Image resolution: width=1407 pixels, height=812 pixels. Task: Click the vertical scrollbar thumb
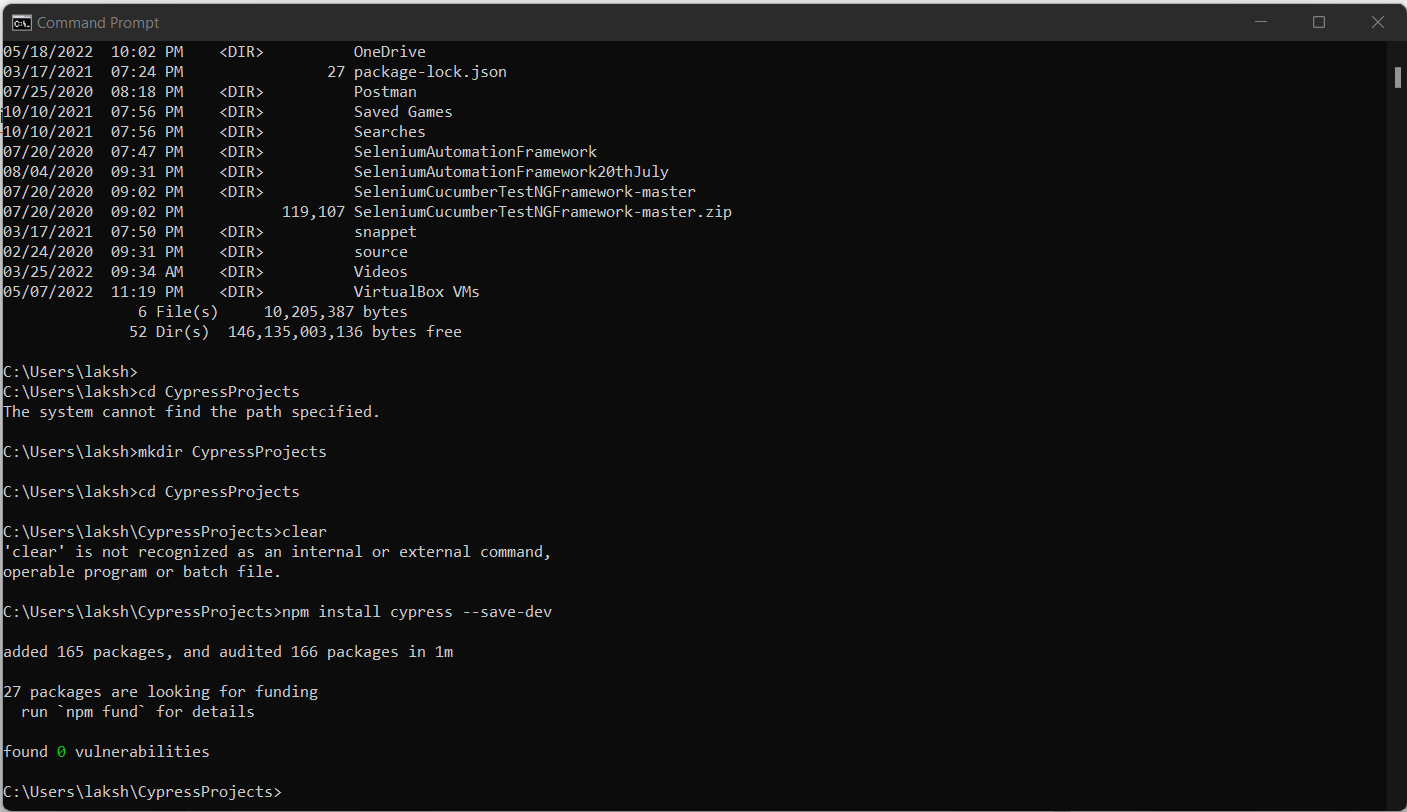(x=1398, y=78)
